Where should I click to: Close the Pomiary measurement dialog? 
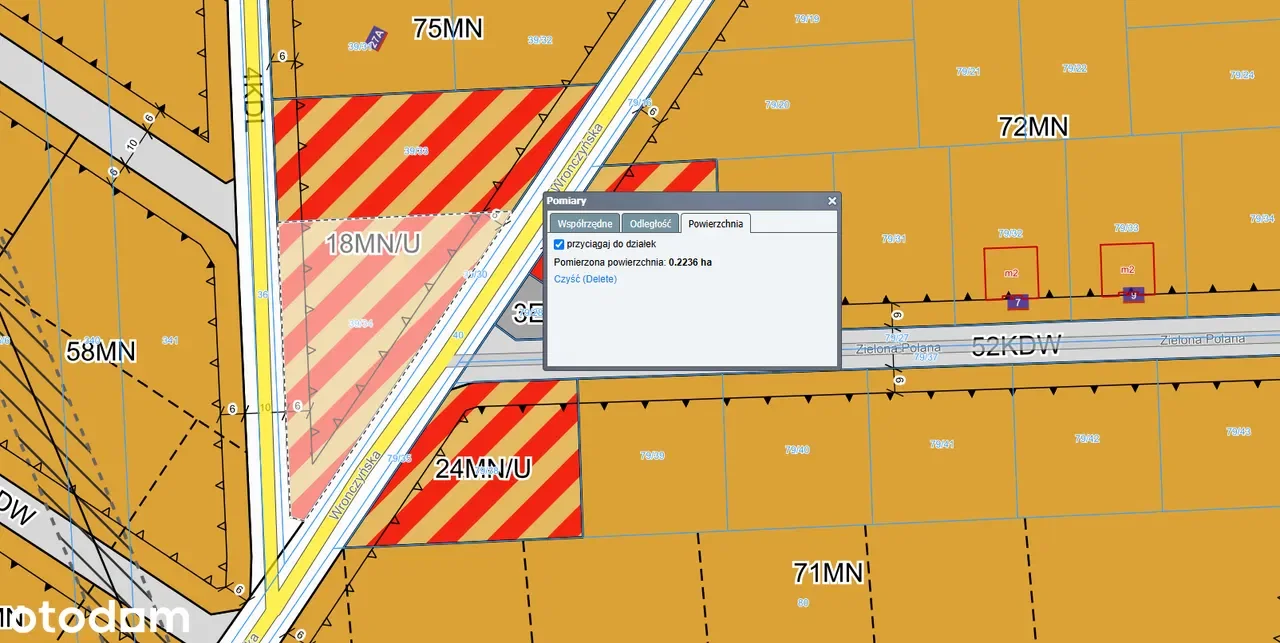[832, 201]
